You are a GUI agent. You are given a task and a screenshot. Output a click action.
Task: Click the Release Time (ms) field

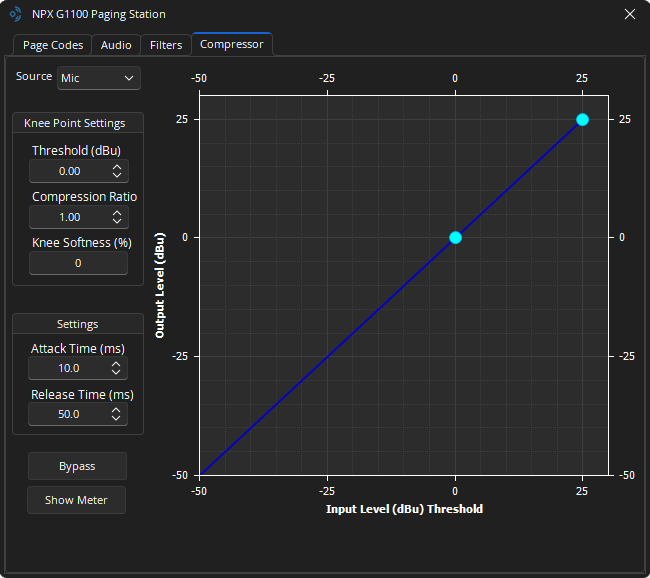point(69,414)
